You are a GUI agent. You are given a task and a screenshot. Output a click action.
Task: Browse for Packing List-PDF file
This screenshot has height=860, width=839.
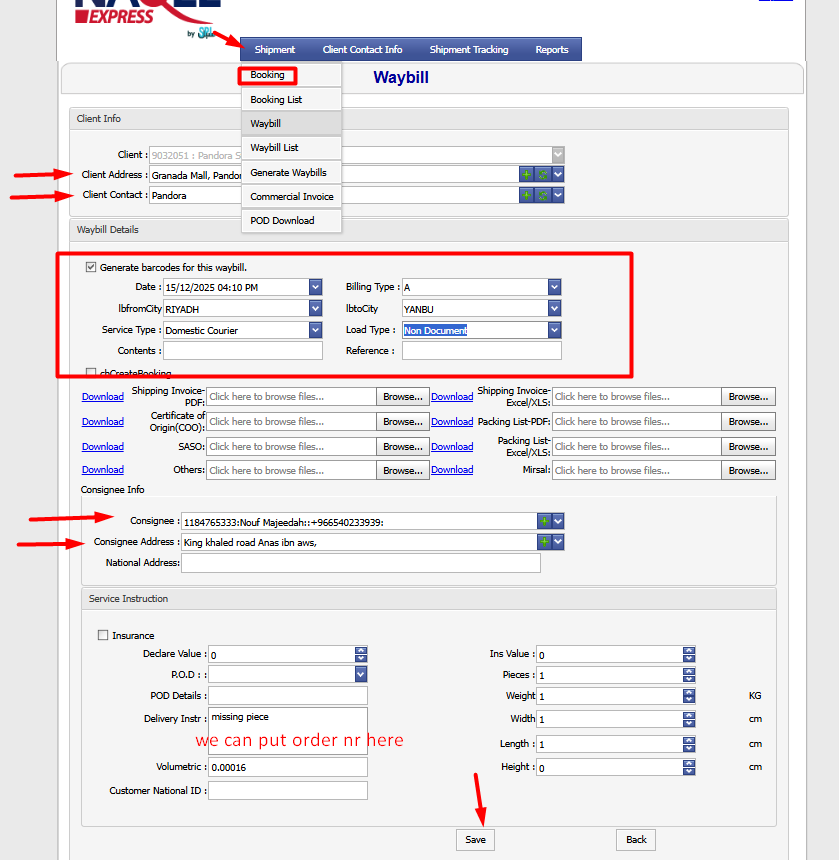pos(748,422)
